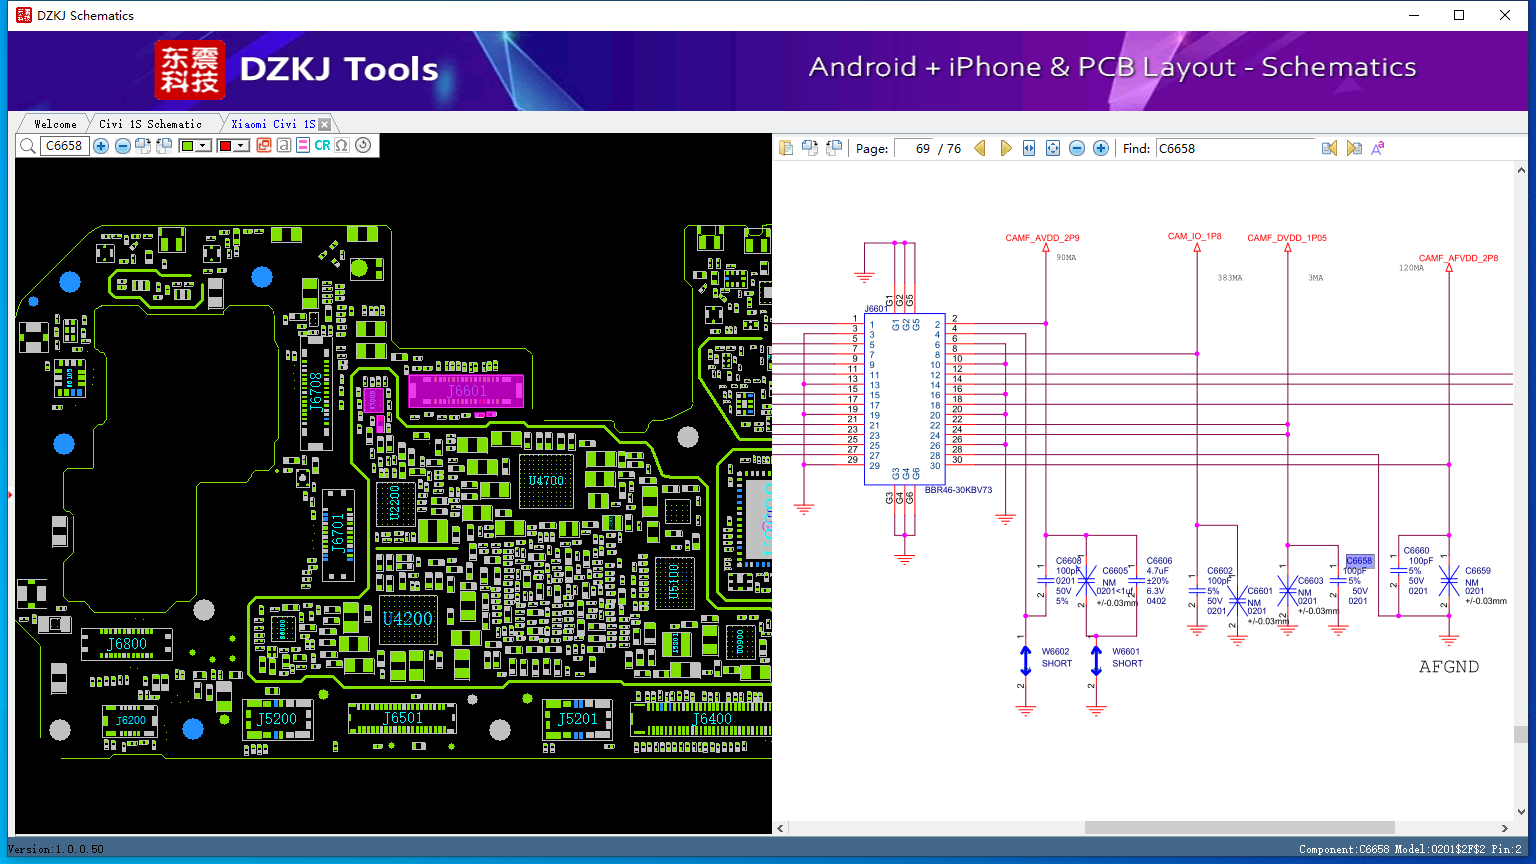Fit schematic page to width

1029,148
